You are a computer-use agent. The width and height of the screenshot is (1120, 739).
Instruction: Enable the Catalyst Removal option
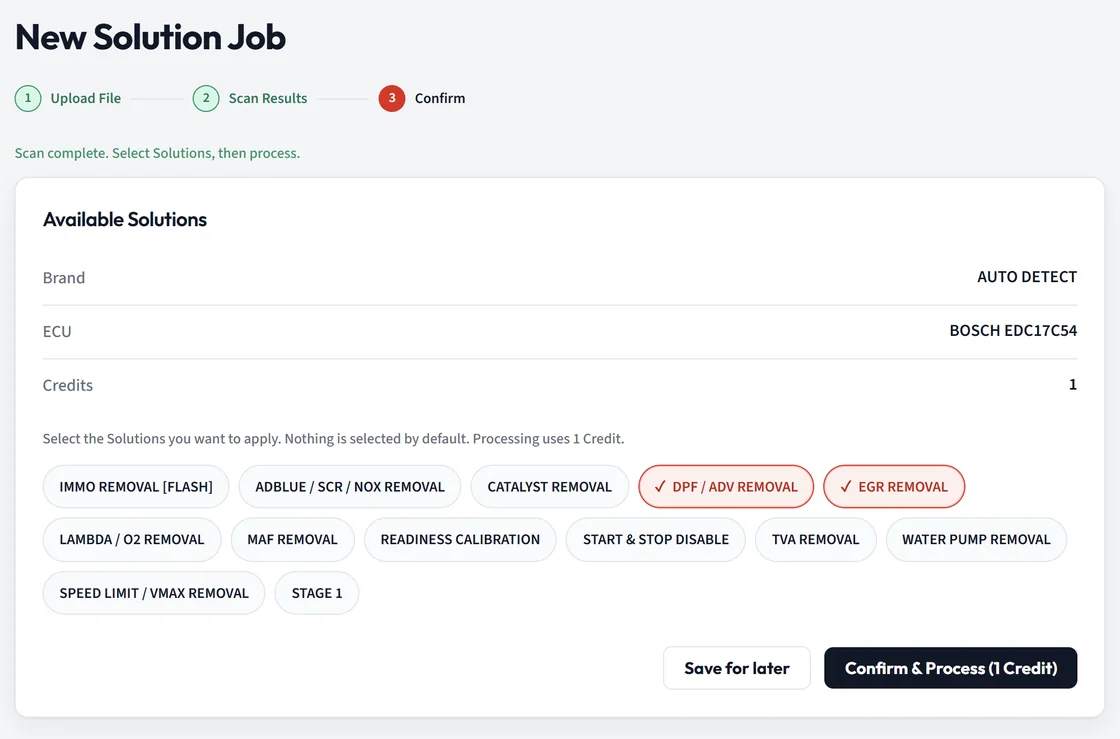(x=549, y=487)
